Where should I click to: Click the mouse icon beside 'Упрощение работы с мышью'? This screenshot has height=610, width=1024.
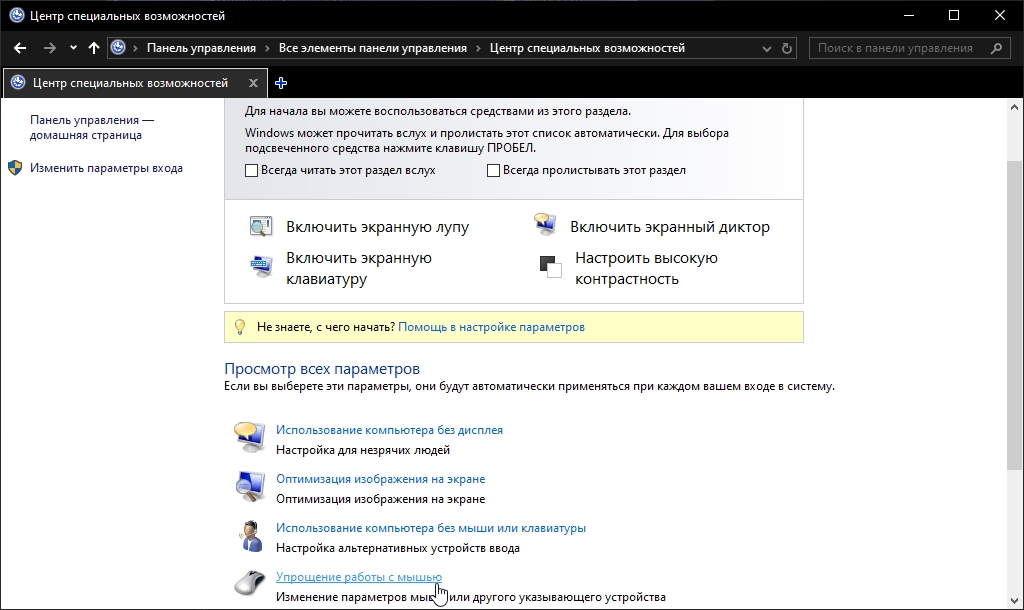tap(249, 583)
